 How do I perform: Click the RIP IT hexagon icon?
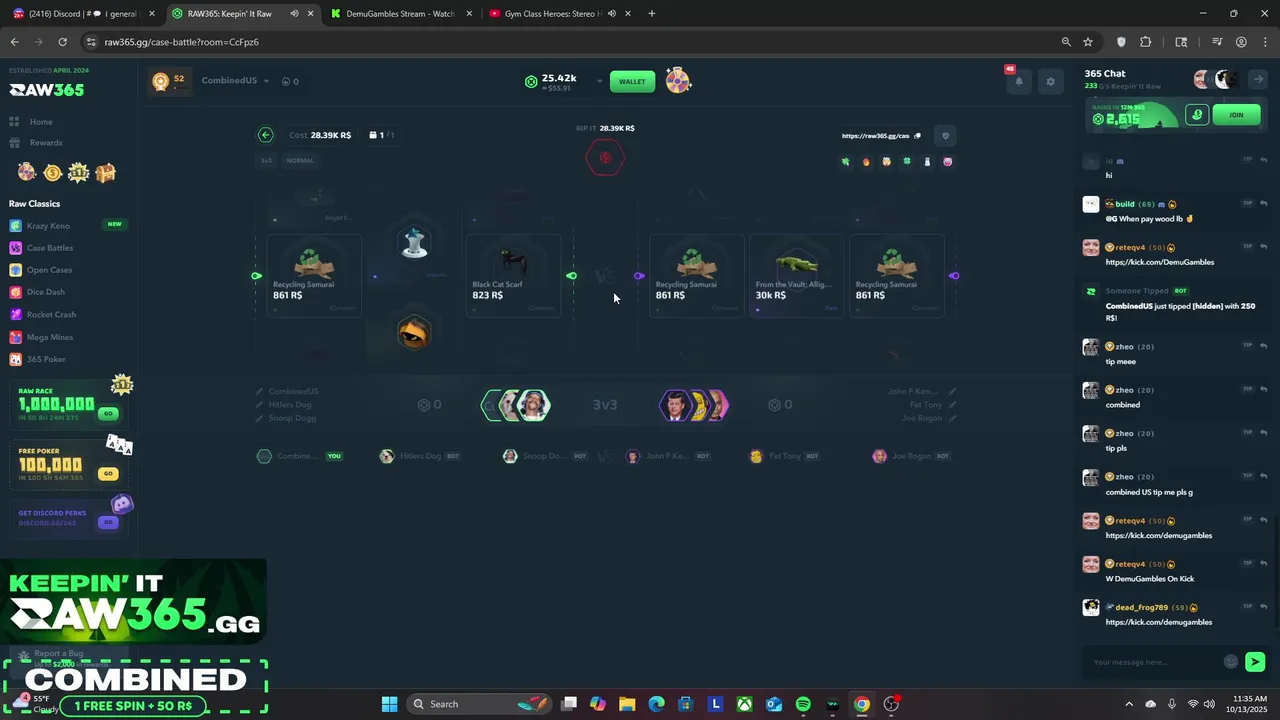pyautogui.click(x=605, y=158)
